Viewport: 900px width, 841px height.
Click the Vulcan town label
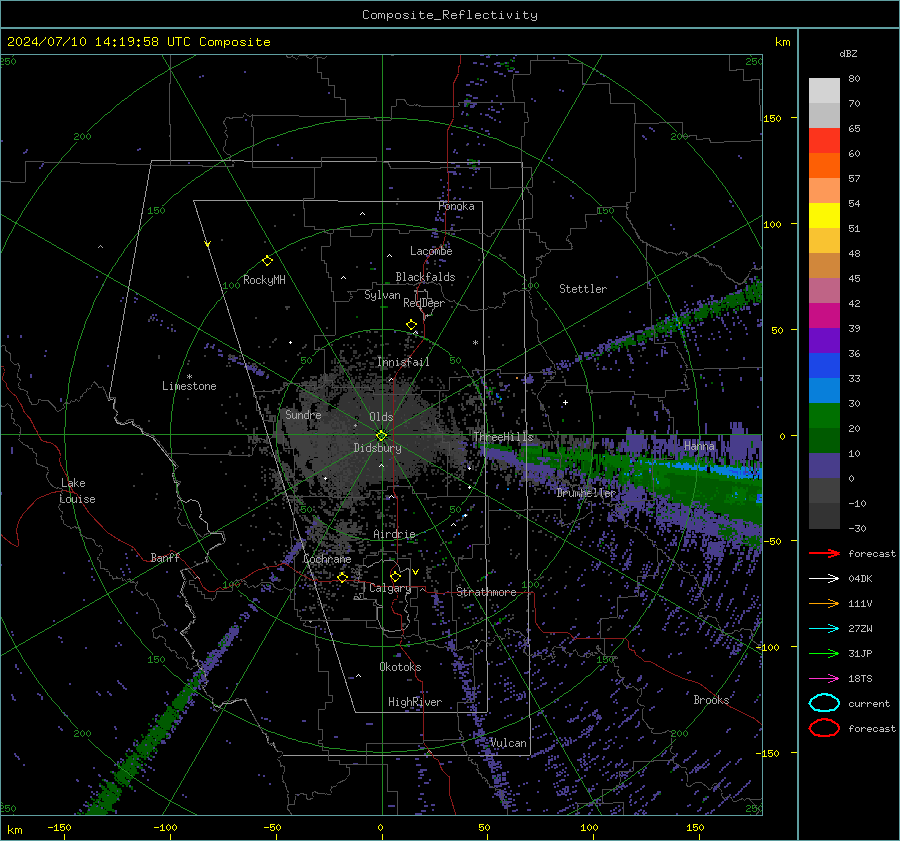coord(508,743)
